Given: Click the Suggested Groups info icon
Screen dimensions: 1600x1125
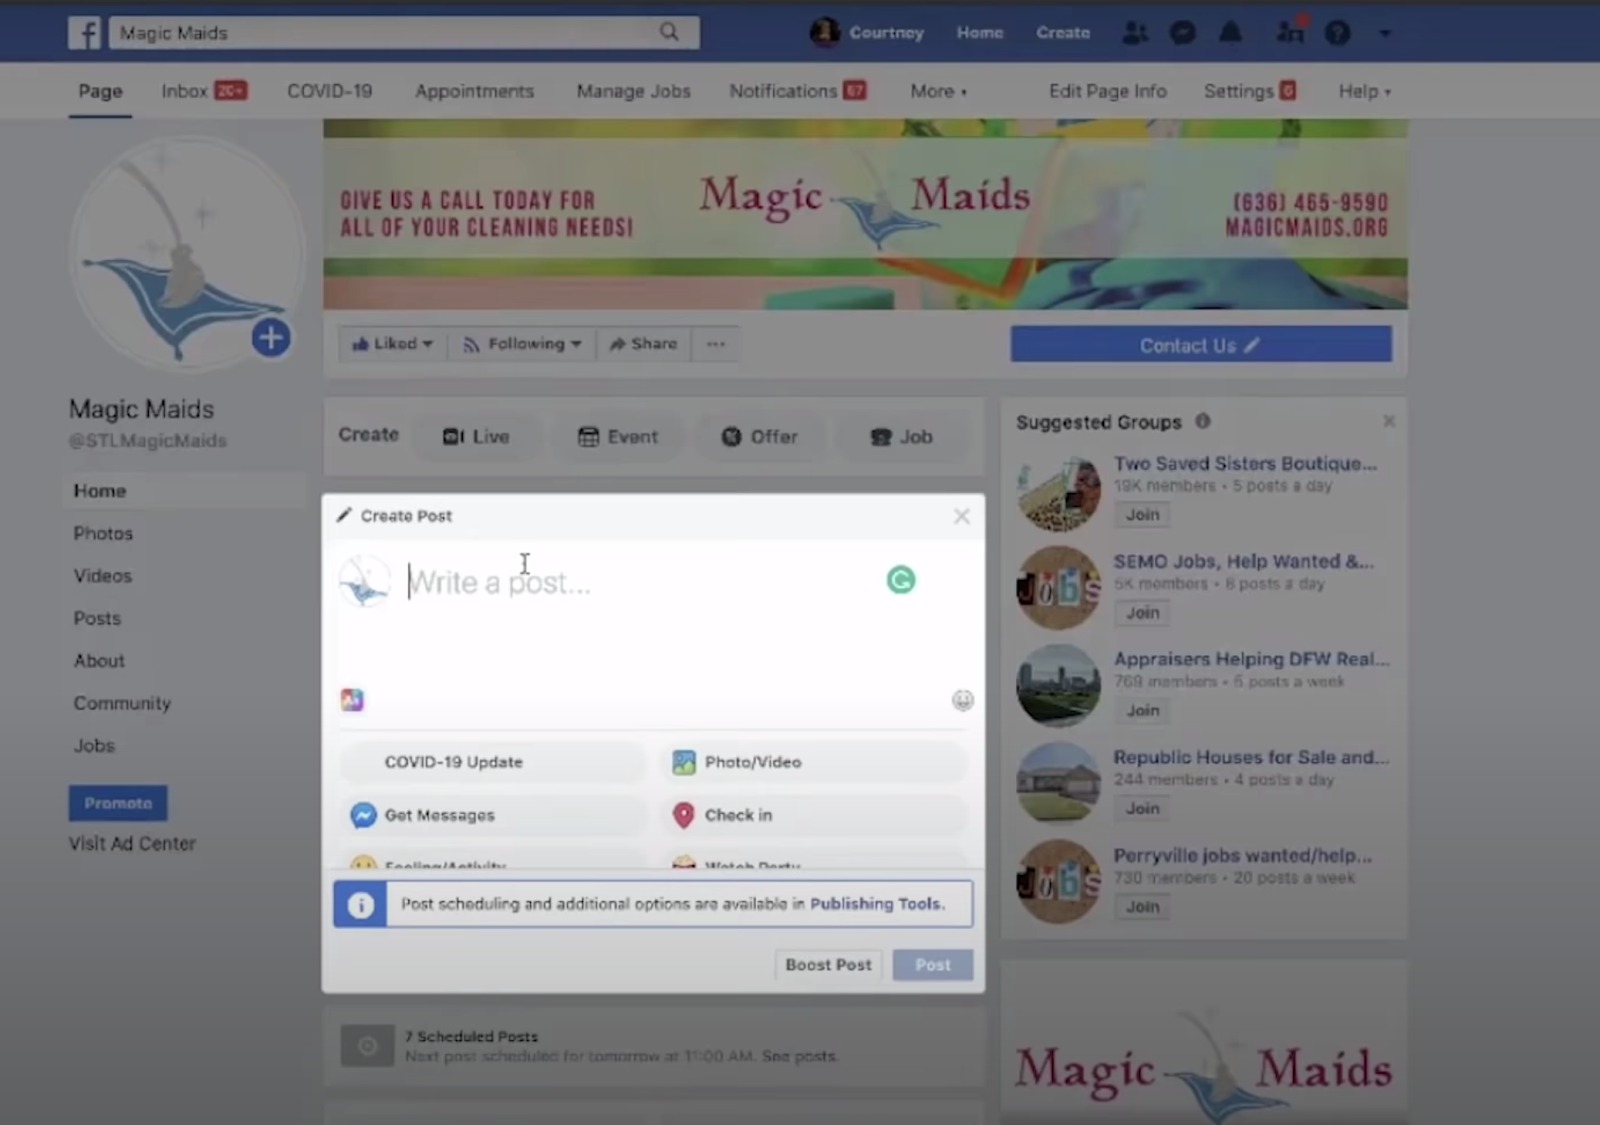Looking at the screenshot, I should 1203,421.
